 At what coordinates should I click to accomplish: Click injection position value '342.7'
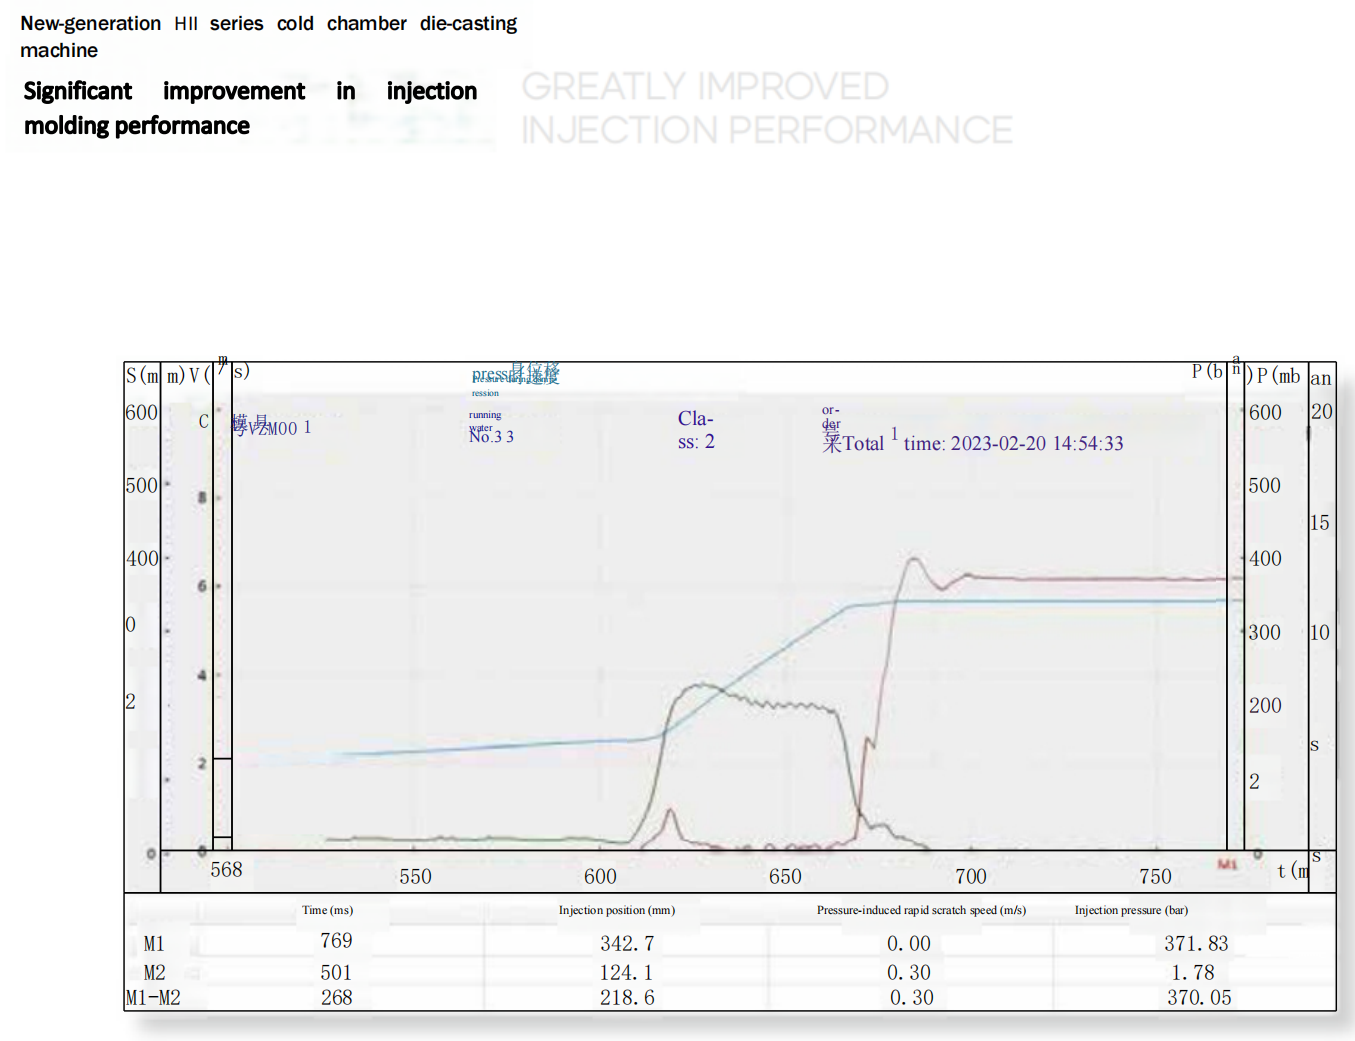(x=627, y=943)
